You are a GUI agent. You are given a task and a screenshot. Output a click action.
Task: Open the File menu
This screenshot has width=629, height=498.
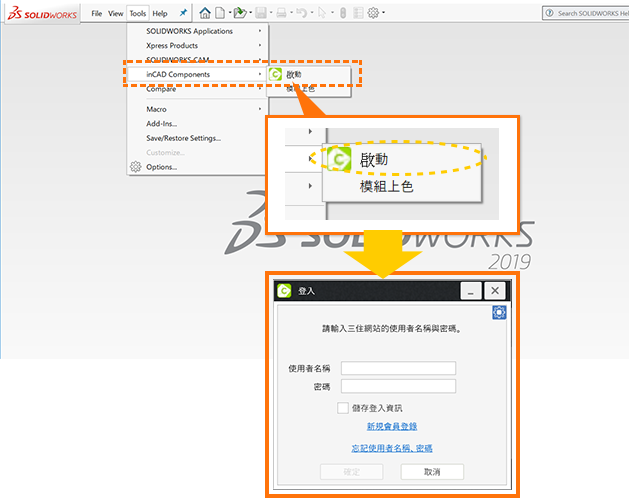97,14
